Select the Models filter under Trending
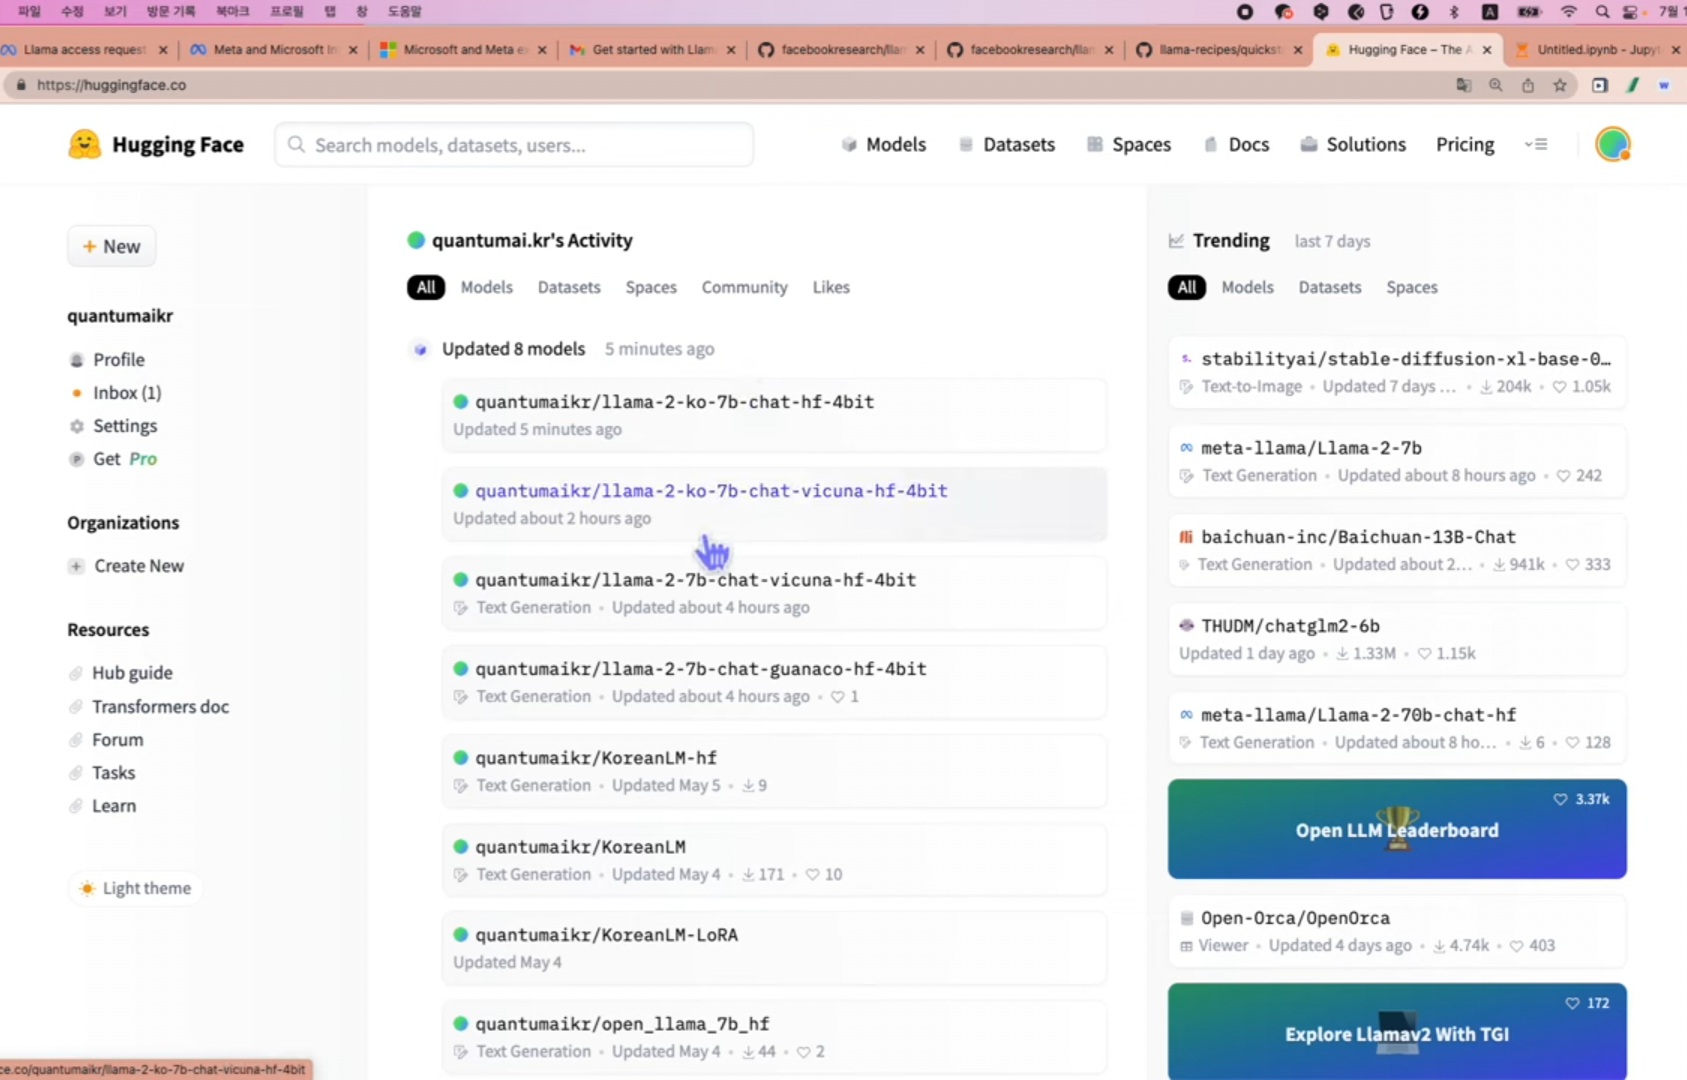 (x=1248, y=287)
